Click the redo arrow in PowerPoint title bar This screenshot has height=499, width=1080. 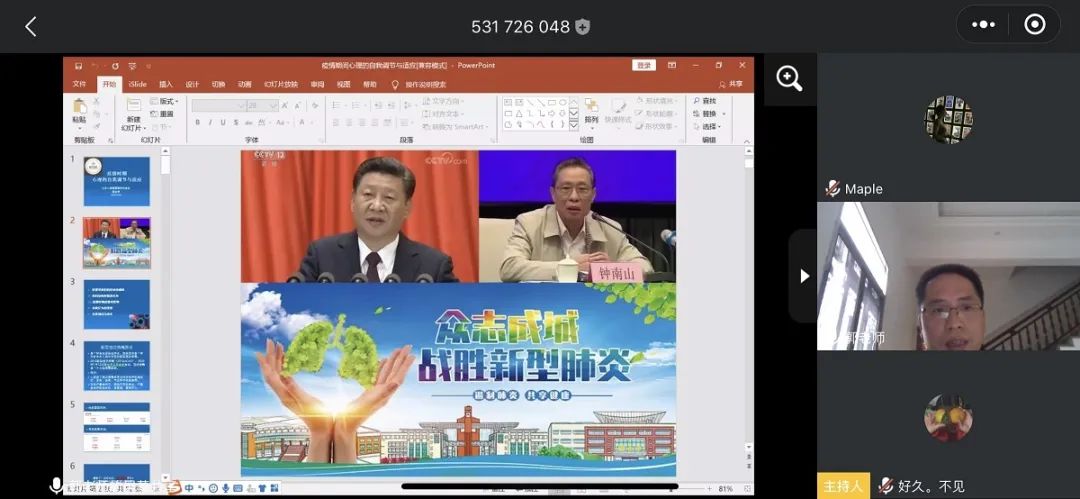(115, 66)
